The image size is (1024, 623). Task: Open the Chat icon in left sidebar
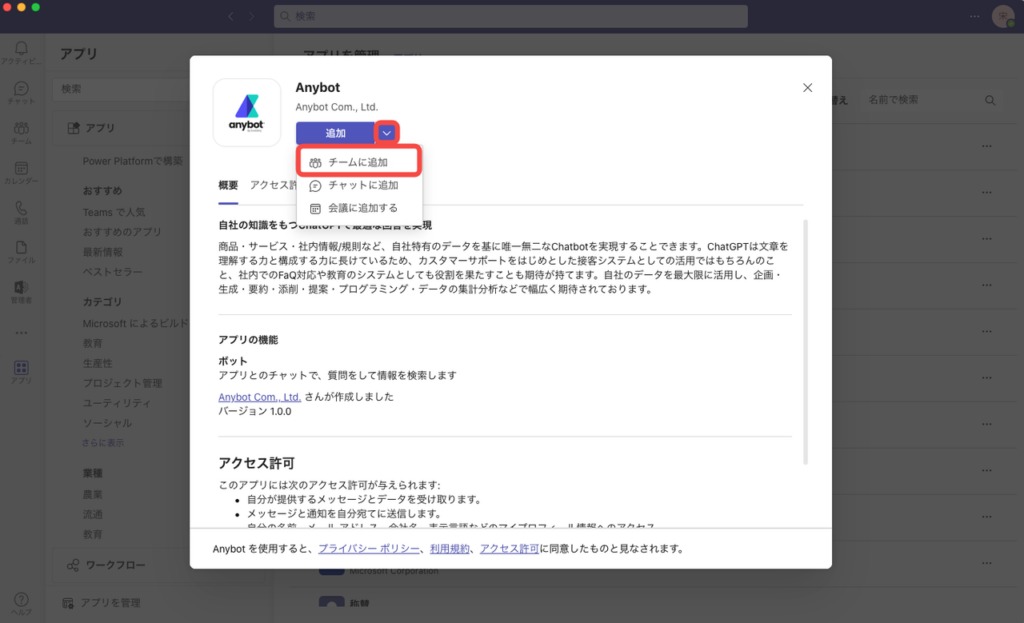(21, 91)
